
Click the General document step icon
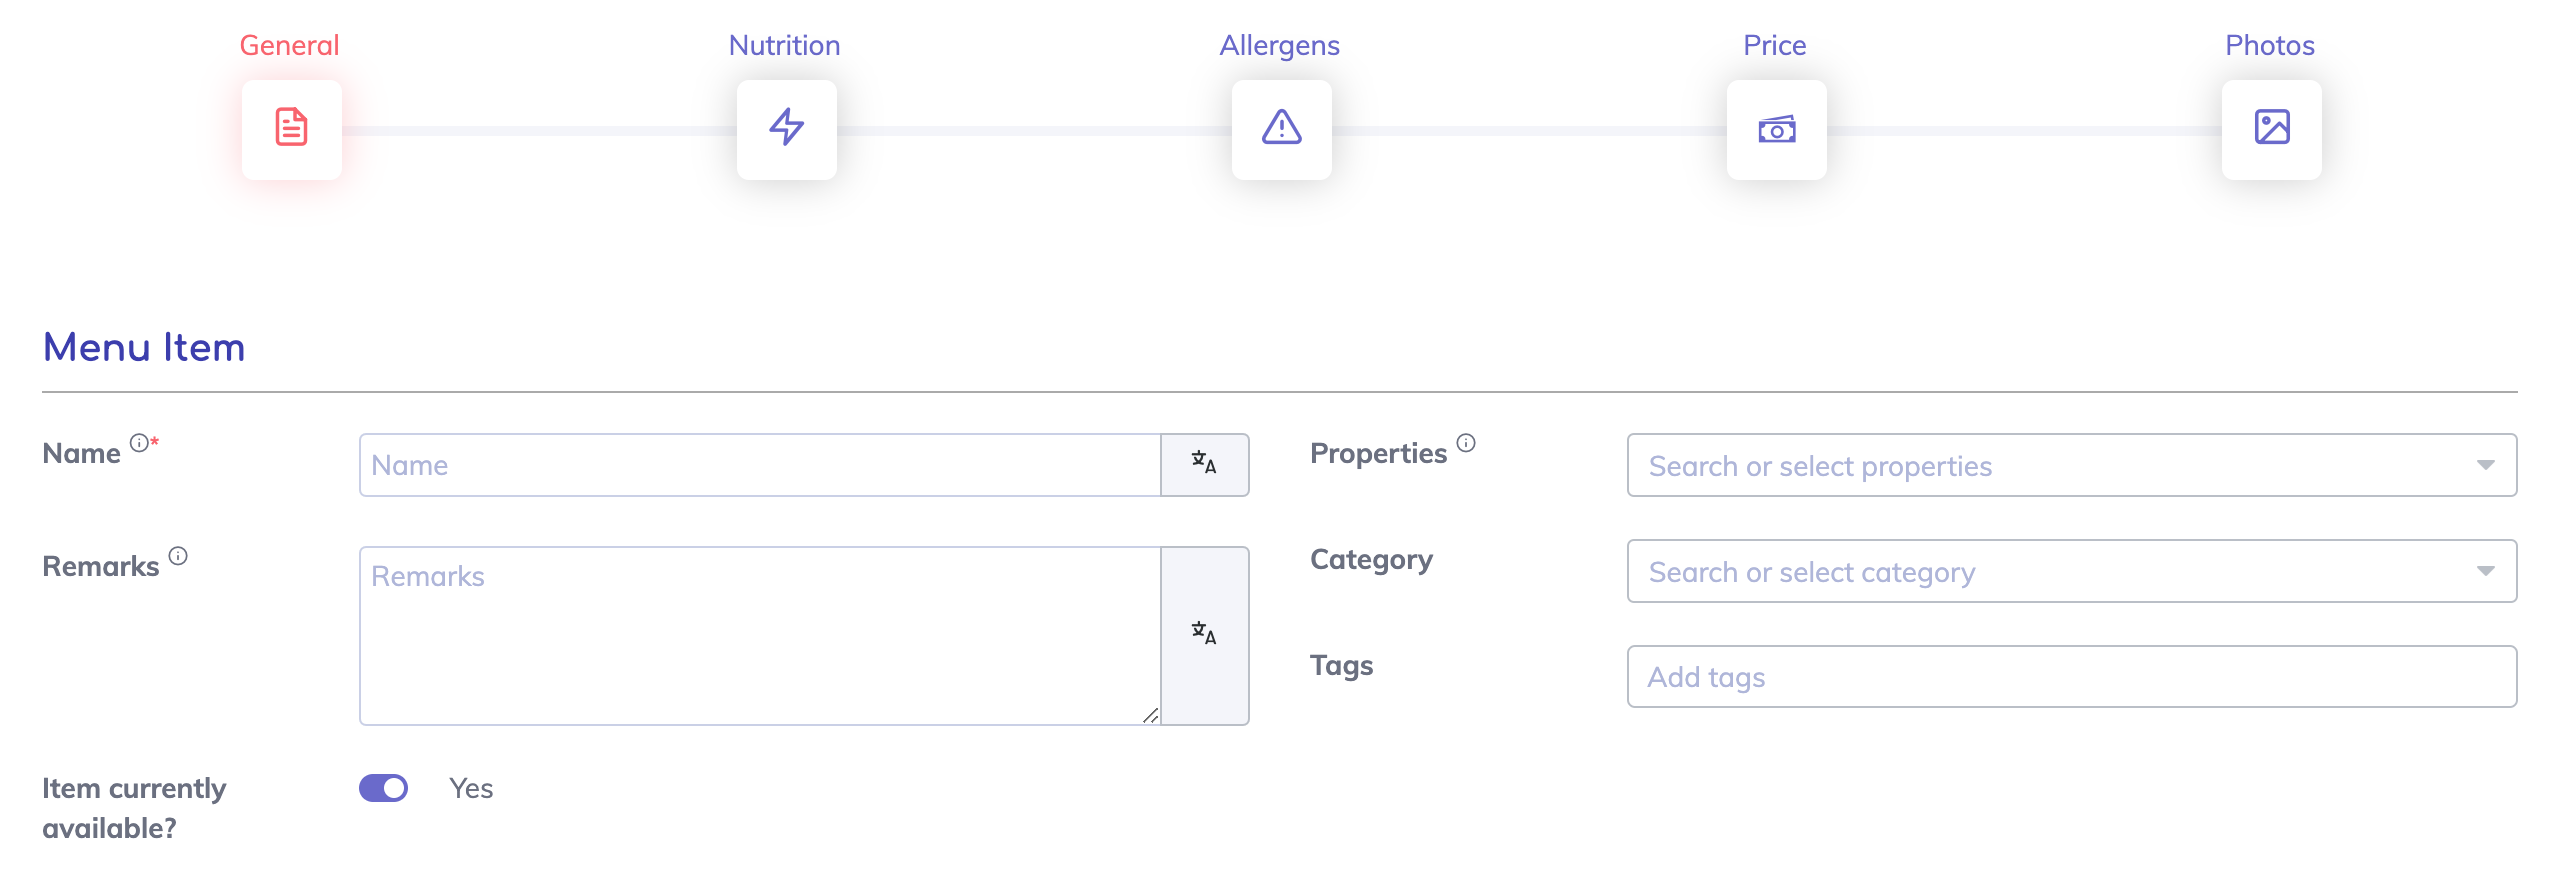291,129
